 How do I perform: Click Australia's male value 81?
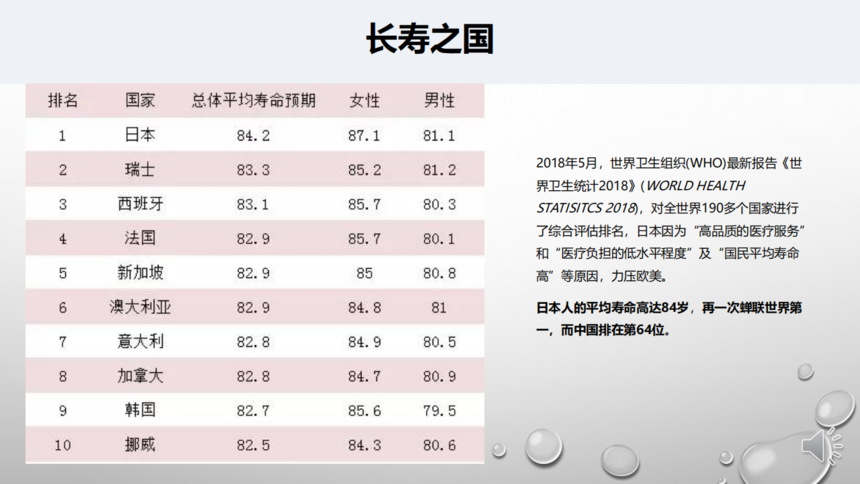439,308
